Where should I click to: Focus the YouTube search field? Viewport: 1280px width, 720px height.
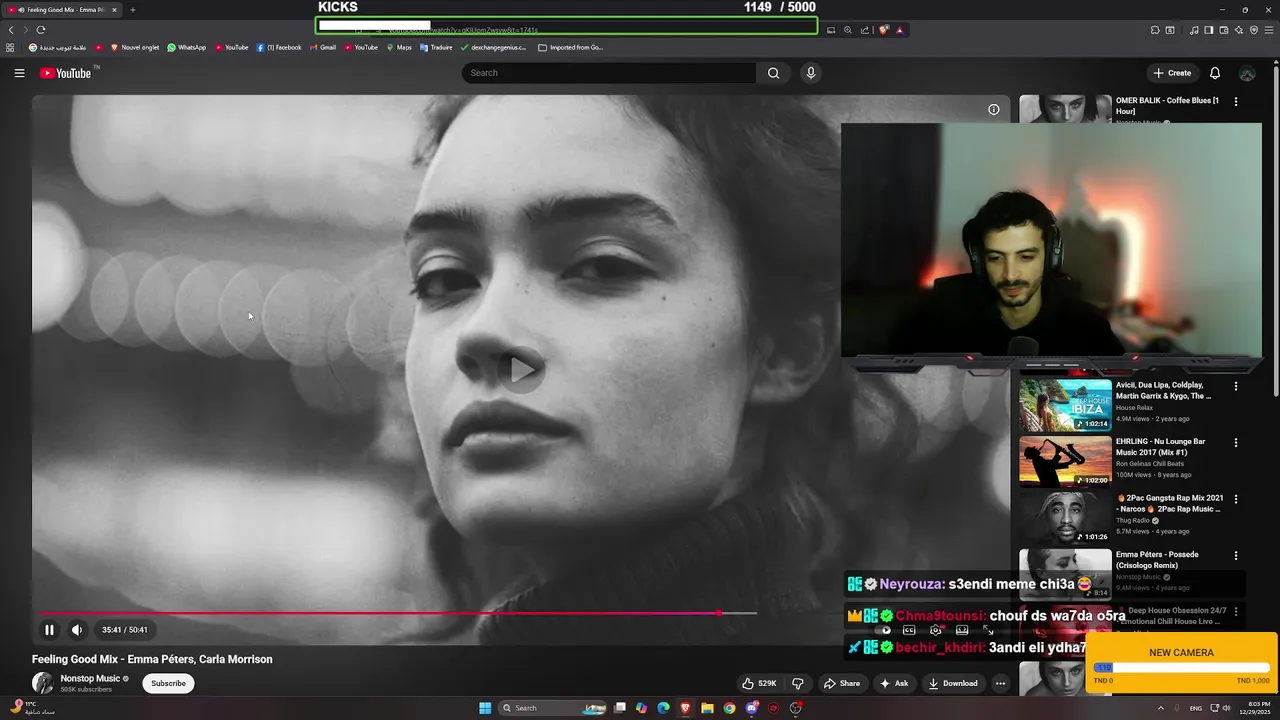click(x=610, y=73)
